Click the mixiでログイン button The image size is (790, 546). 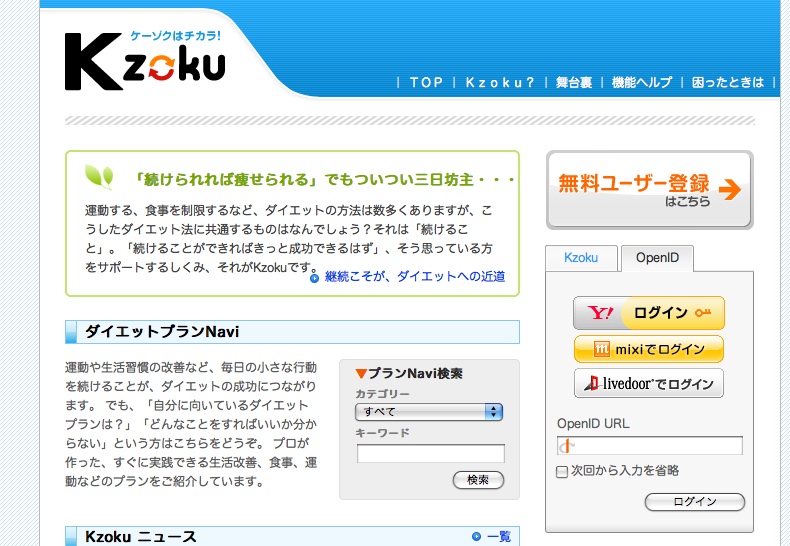point(649,349)
